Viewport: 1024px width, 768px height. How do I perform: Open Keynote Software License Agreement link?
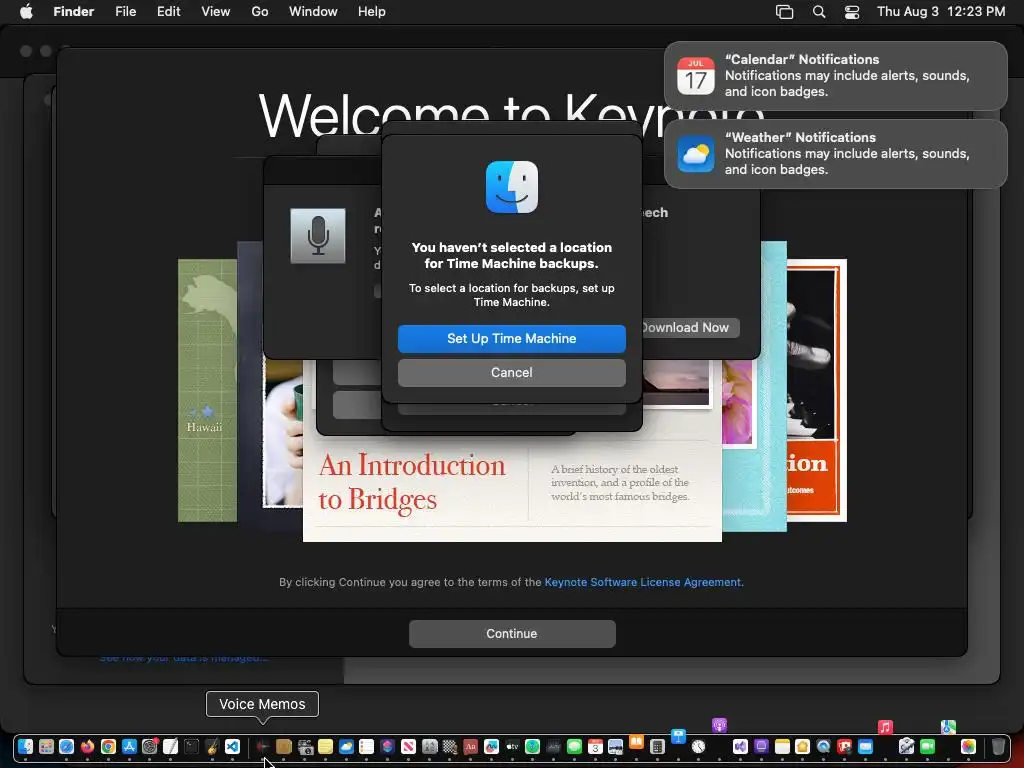pyautogui.click(x=643, y=582)
